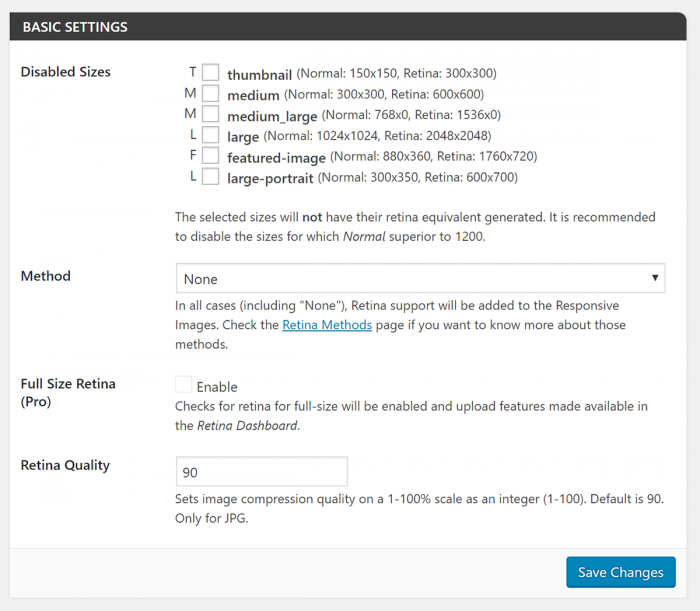Click the bold 'featured-image' label text

point(276,157)
